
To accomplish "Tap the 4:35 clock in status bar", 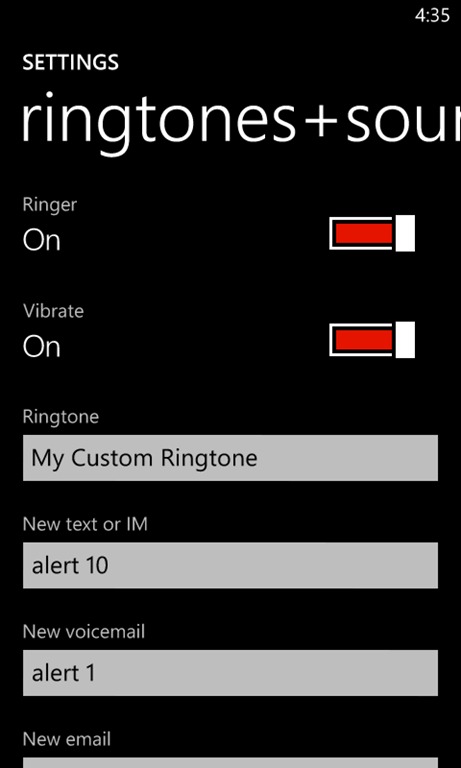I will coord(432,16).
